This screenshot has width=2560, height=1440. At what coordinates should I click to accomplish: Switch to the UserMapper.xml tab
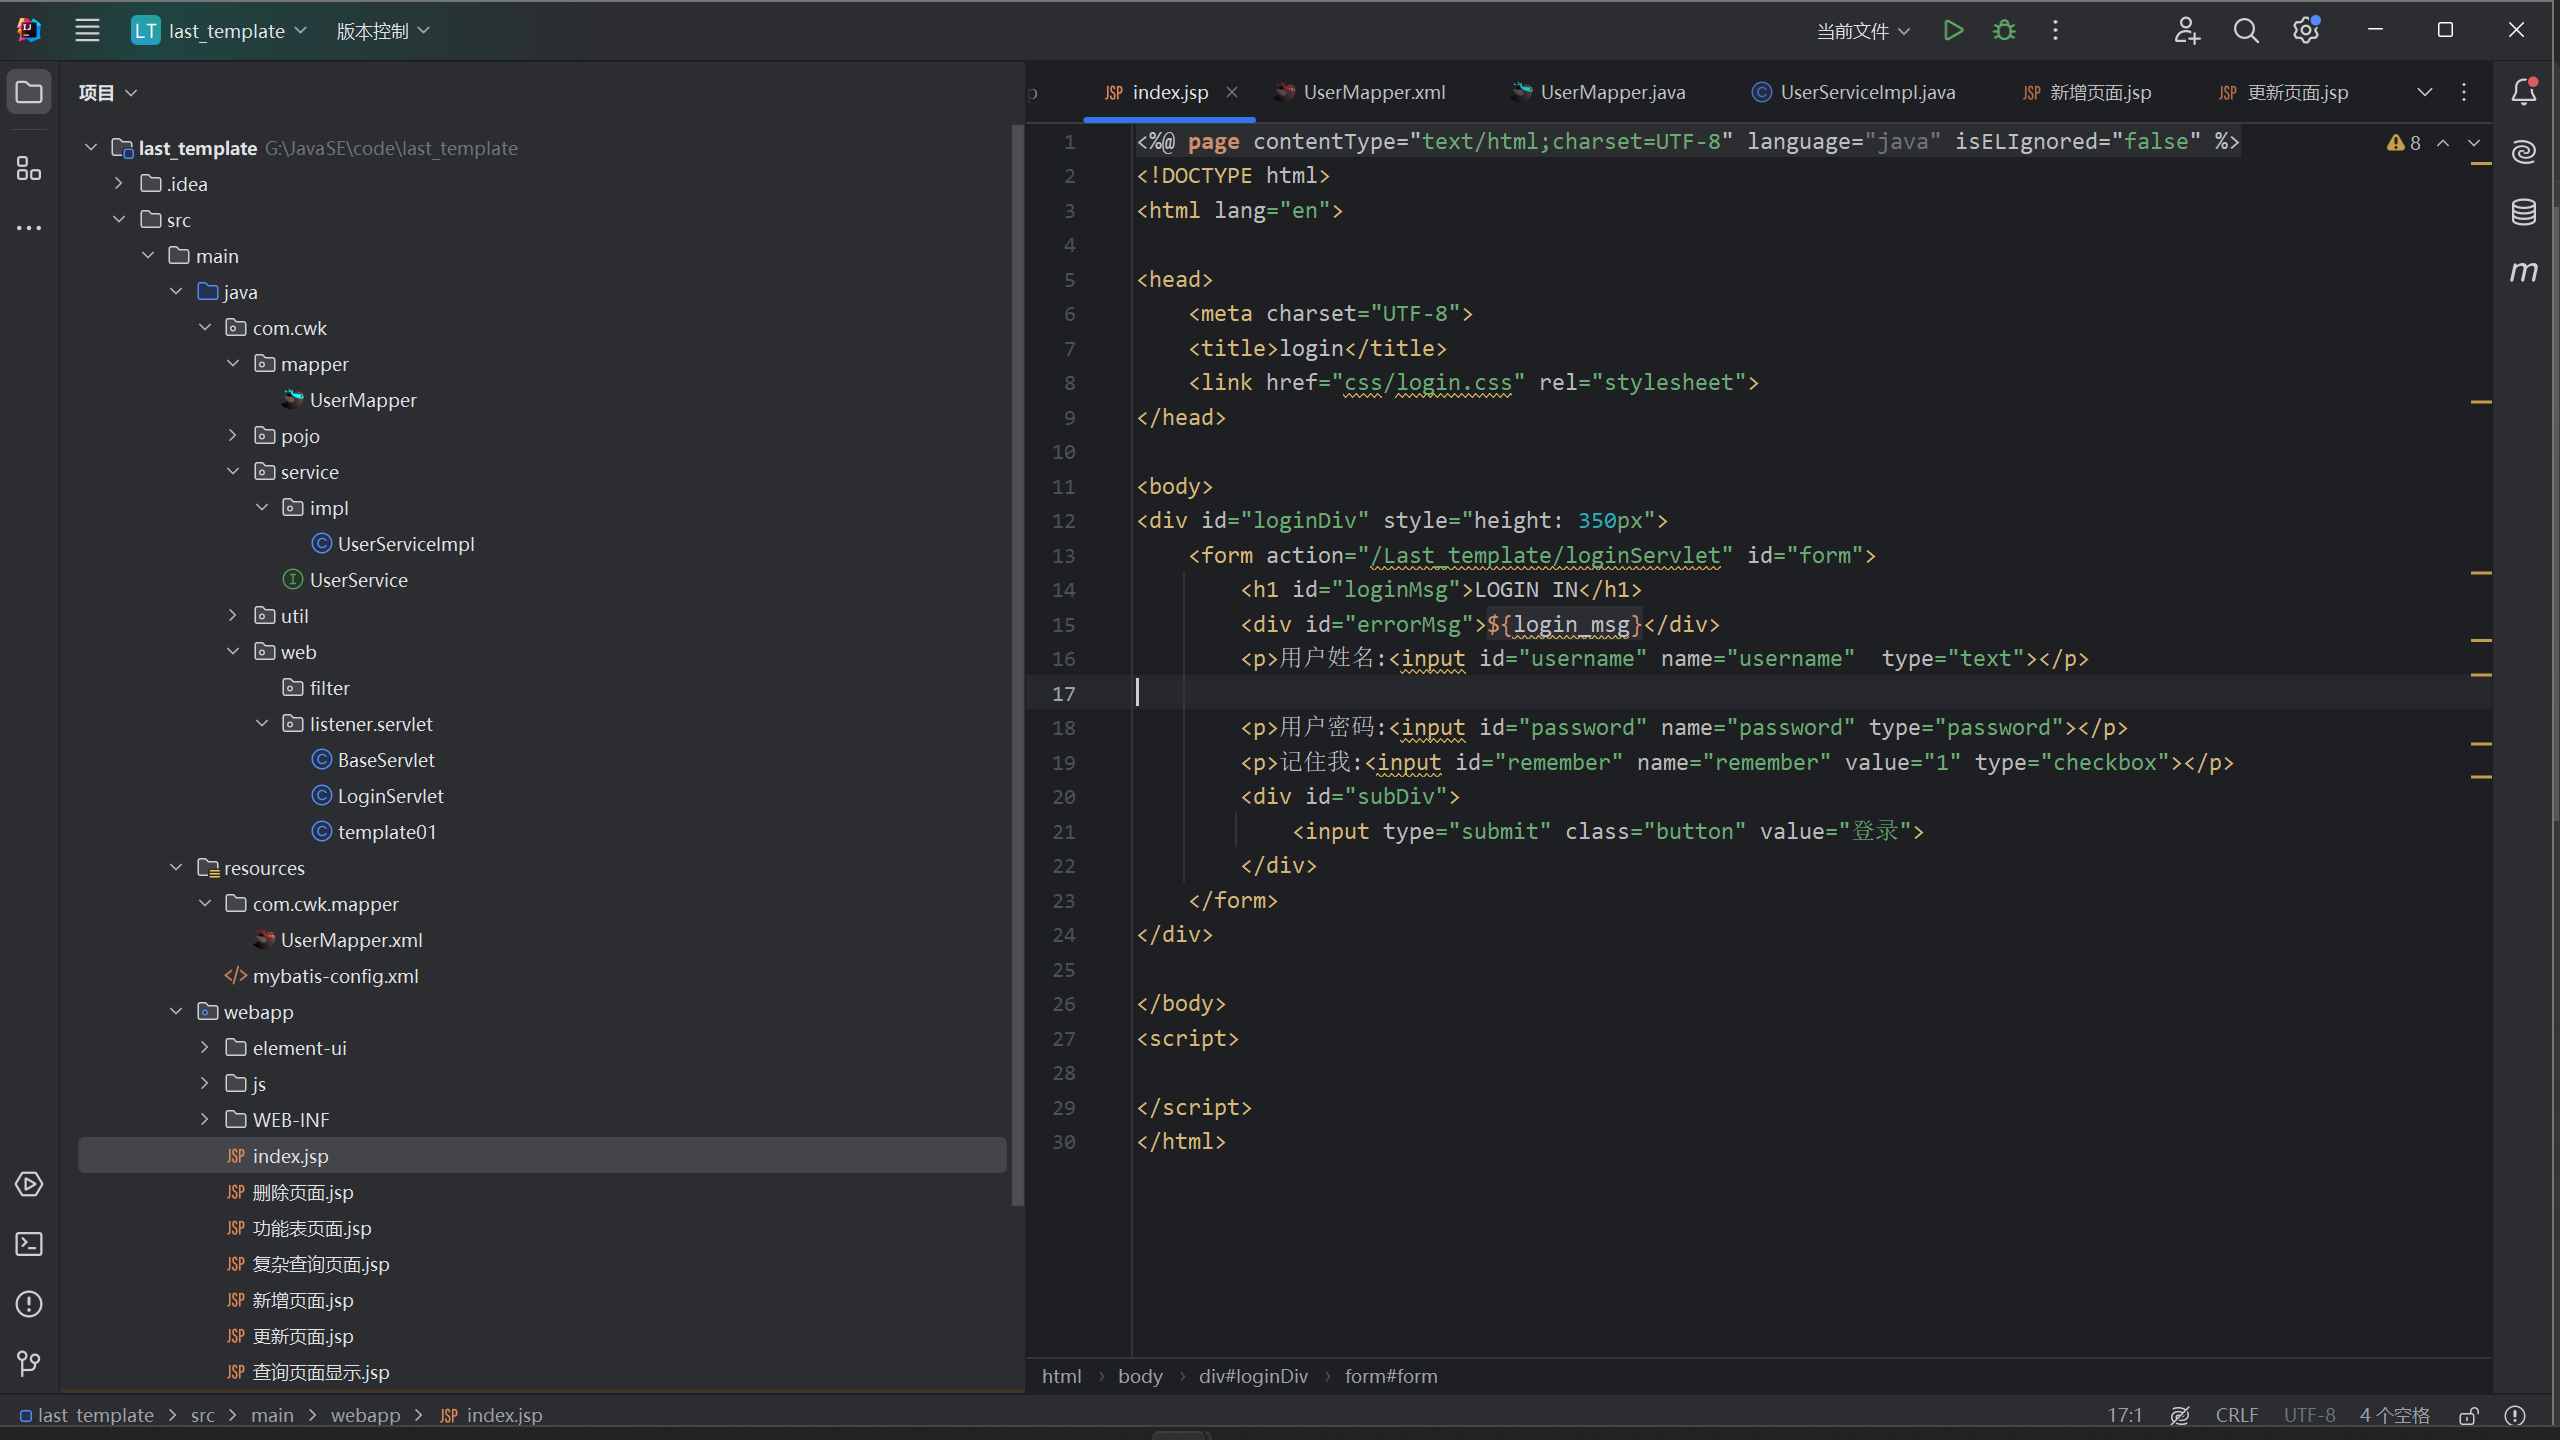tap(1373, 92)
